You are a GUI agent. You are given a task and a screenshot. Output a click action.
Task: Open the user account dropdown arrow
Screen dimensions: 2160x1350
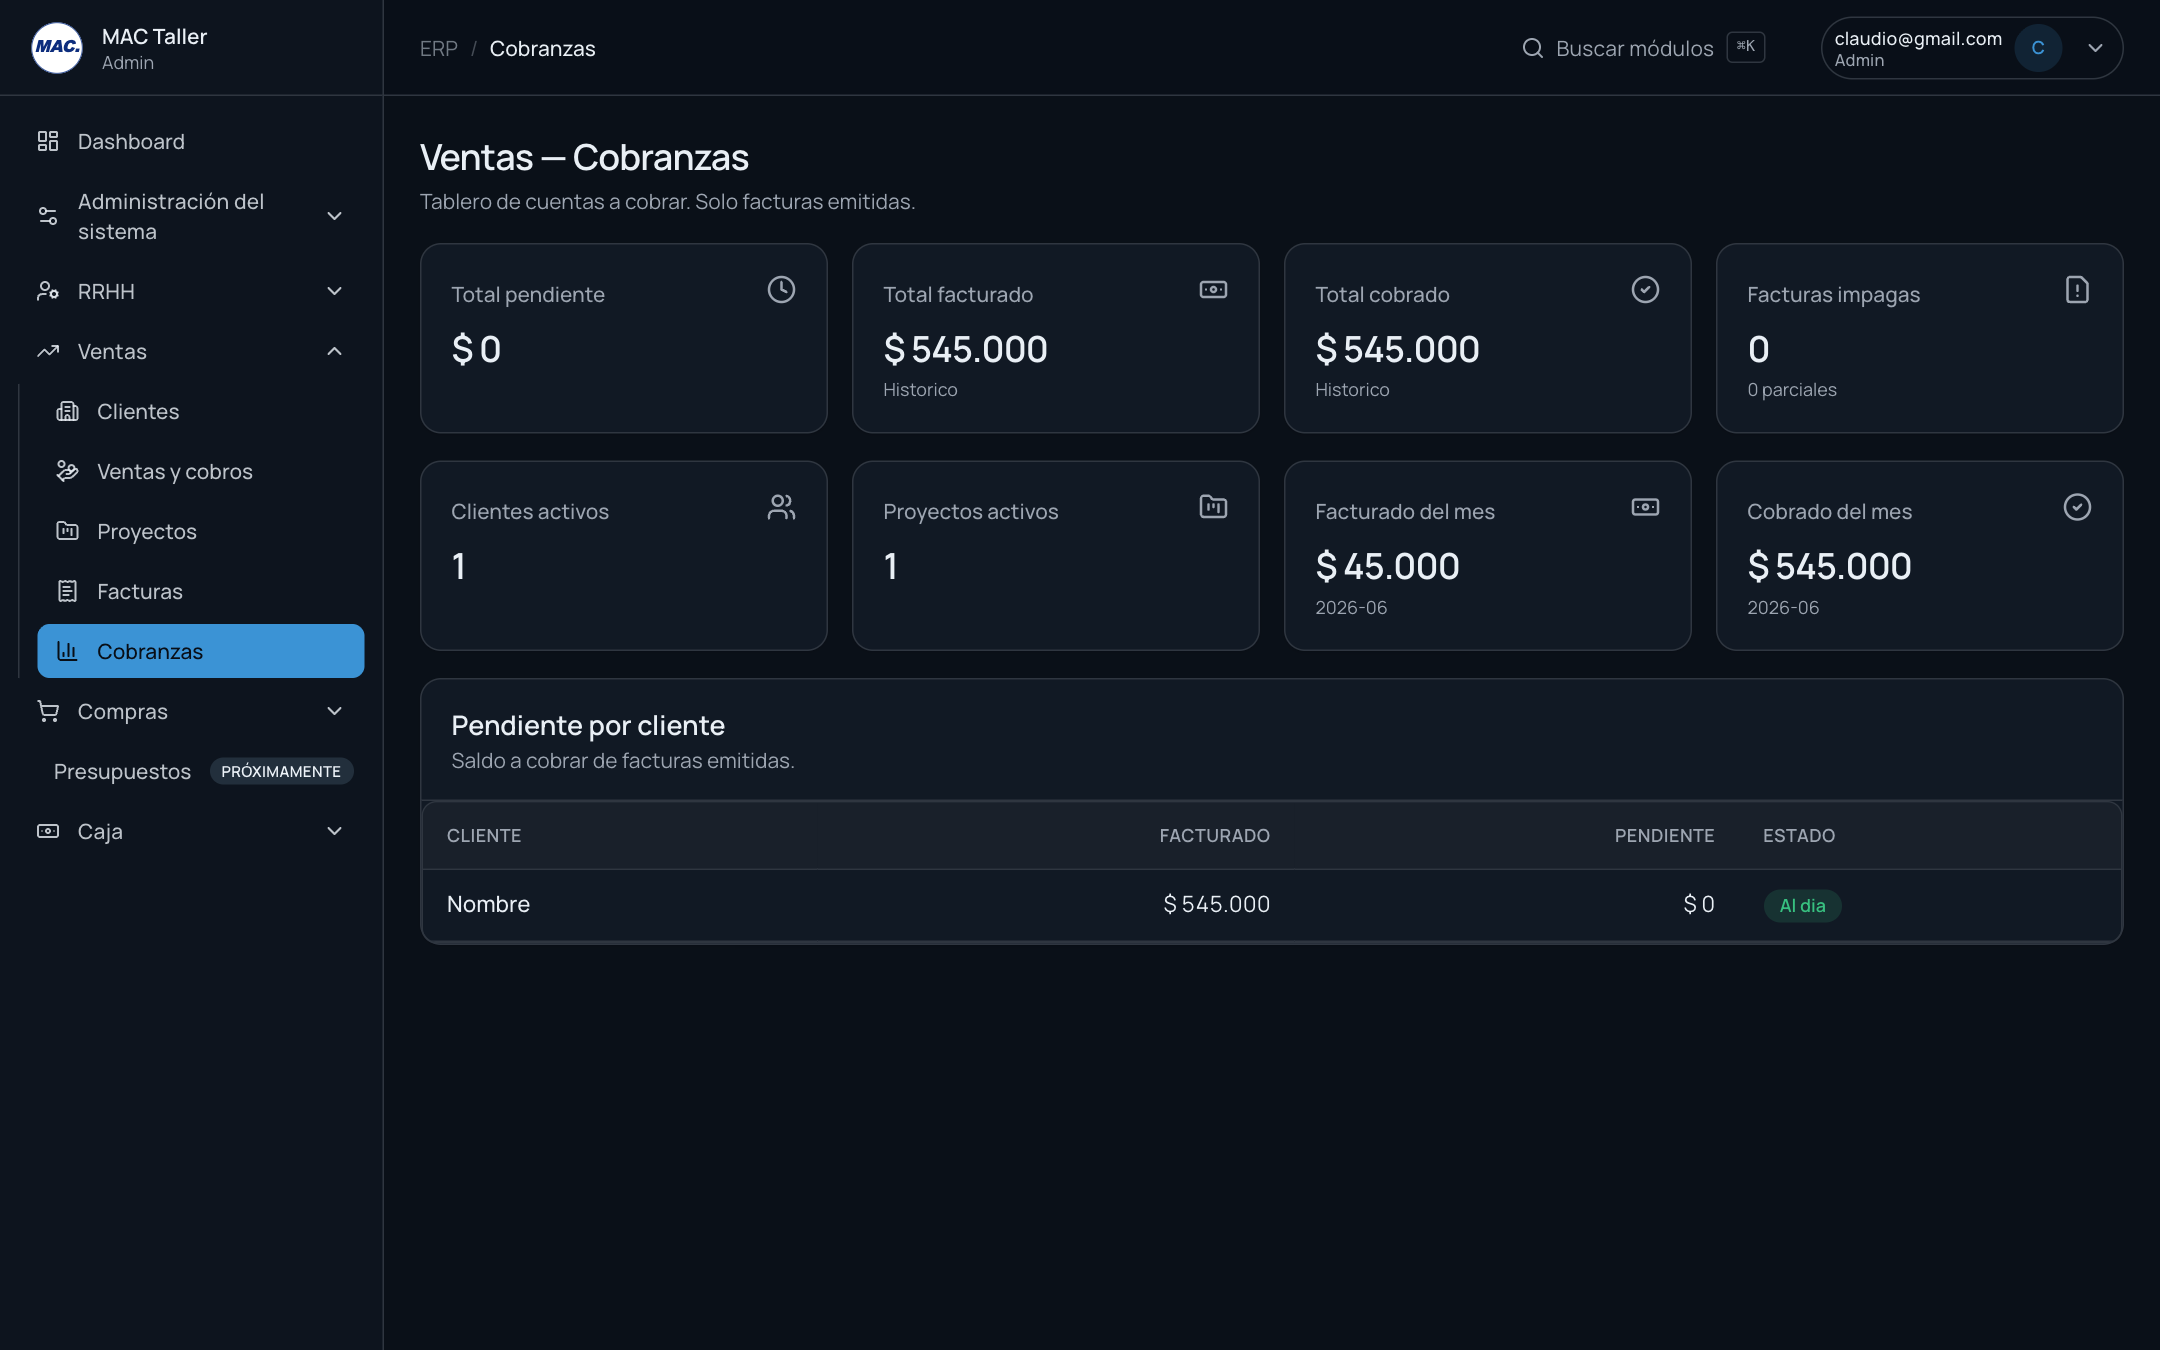tap(2095, 48)
